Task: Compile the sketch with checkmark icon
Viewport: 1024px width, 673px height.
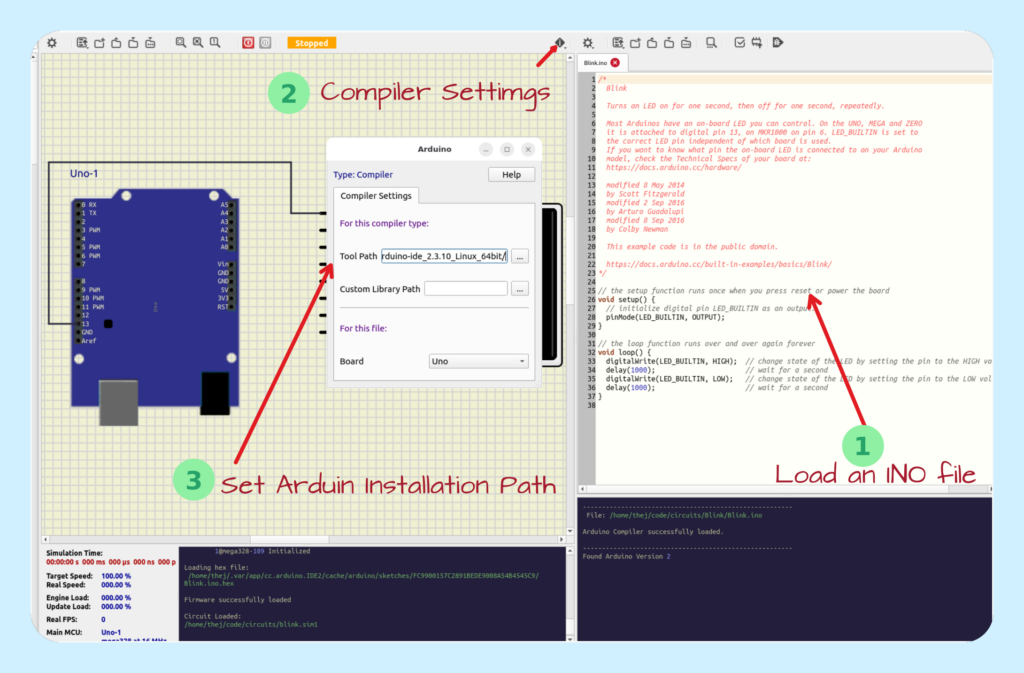Action: [739, 43]
